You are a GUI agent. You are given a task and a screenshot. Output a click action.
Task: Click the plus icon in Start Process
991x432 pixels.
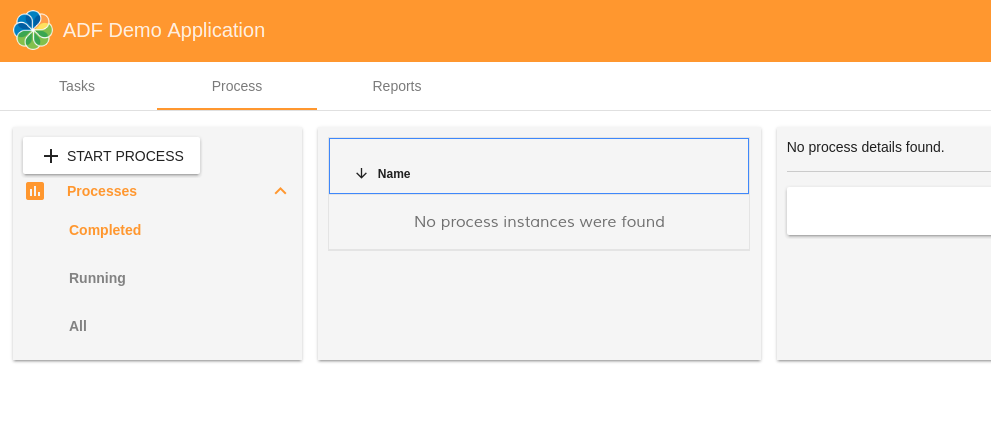pyautogui.click(x=51, y=156)
